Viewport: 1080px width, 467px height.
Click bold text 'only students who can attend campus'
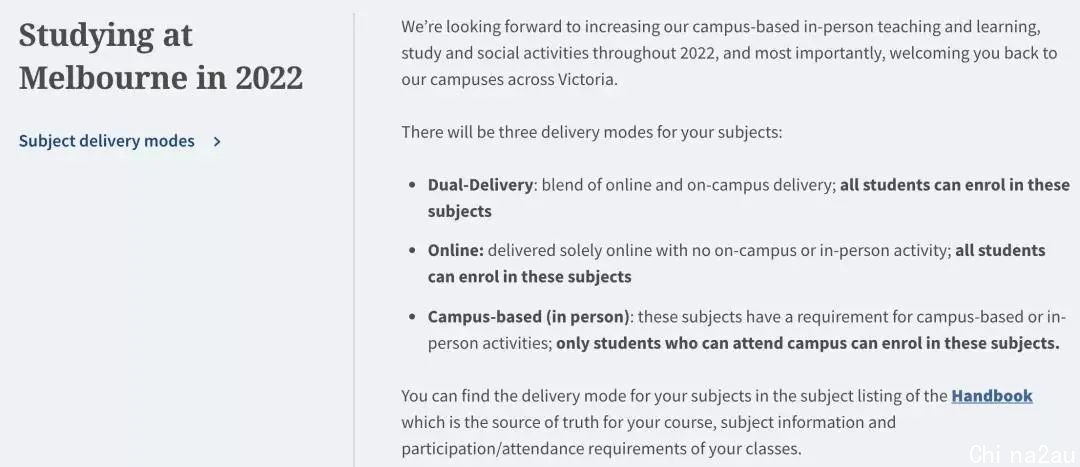694,343
